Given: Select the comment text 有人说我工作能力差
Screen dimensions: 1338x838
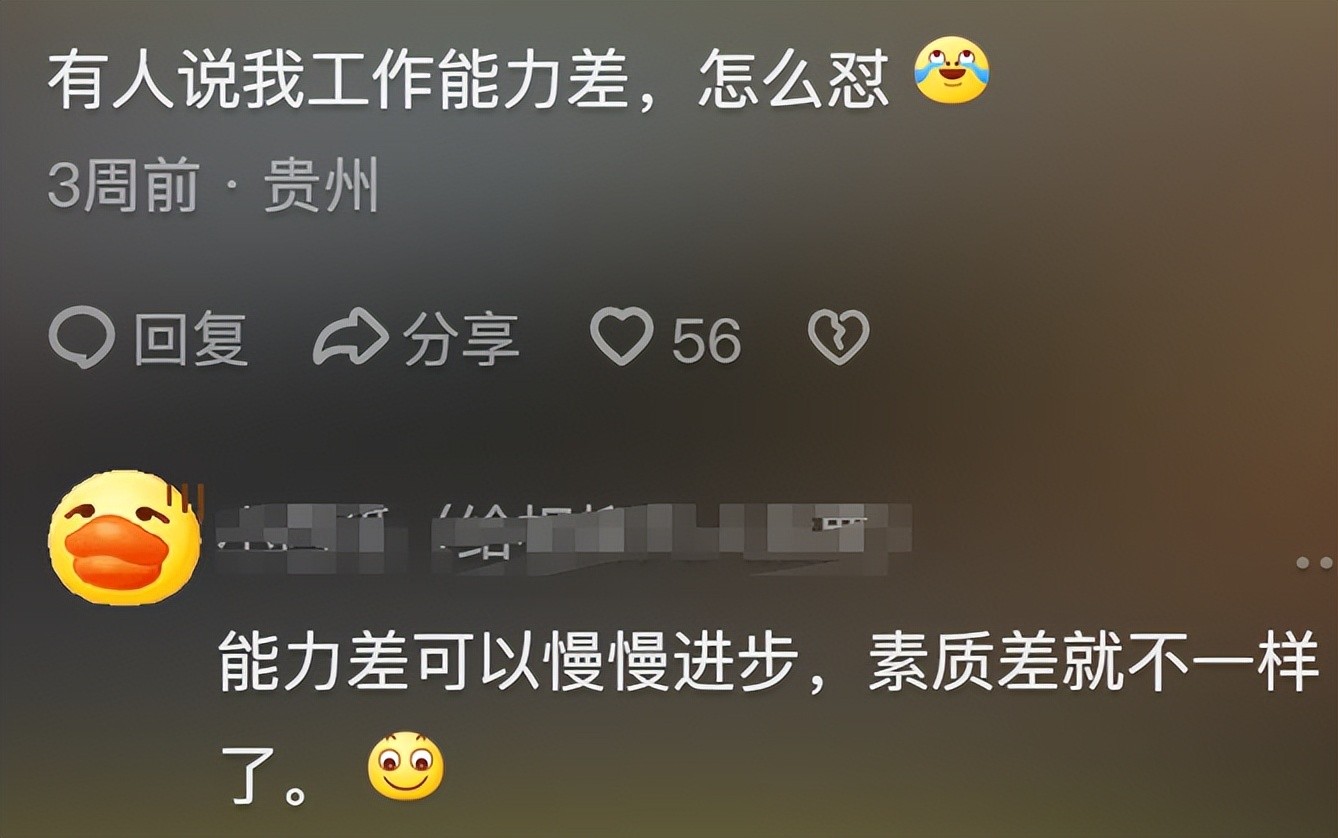Looking at the screenshot, I should tap(338, 80).
